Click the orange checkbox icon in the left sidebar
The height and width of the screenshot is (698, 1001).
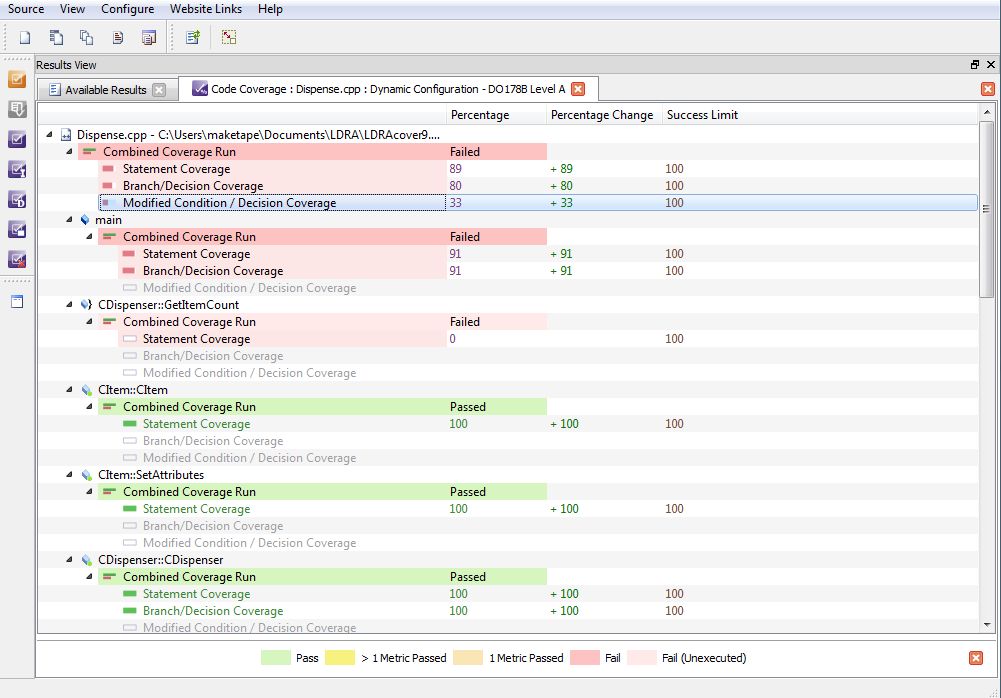(17, 79)
